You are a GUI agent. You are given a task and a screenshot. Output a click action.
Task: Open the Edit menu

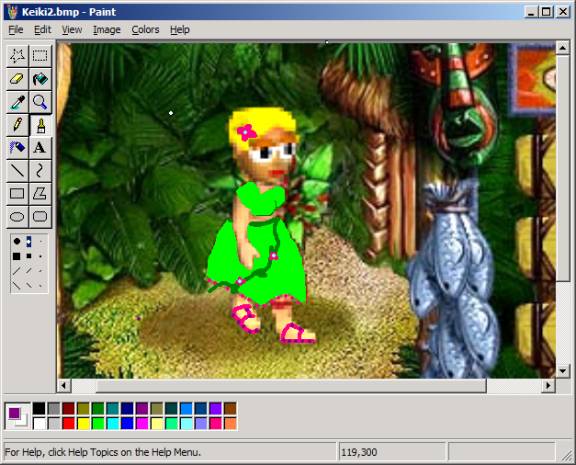point(43,30)
